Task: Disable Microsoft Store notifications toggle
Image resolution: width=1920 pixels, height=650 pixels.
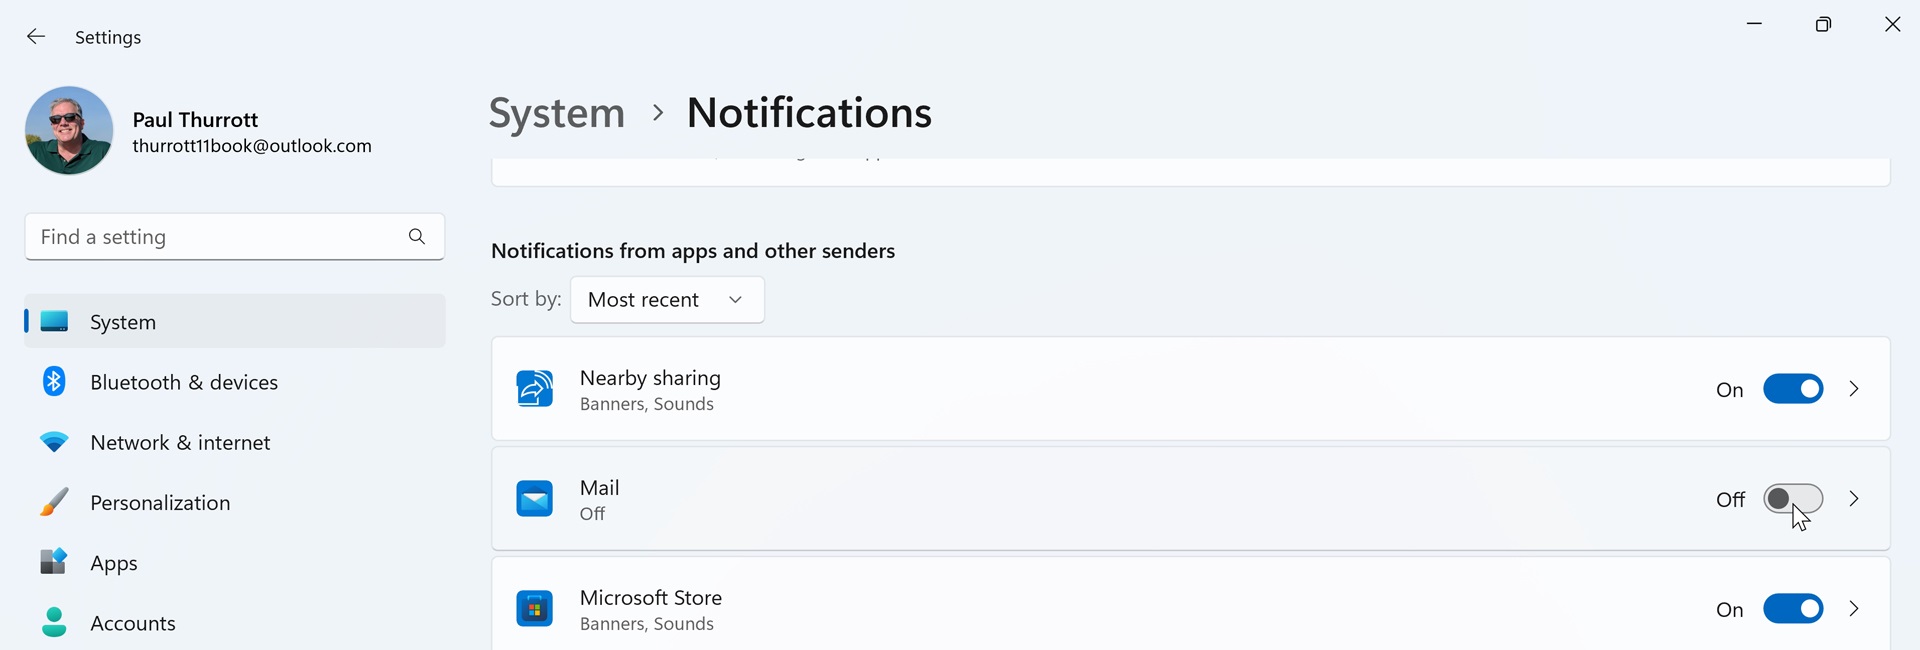Action: pos(1792,609)
